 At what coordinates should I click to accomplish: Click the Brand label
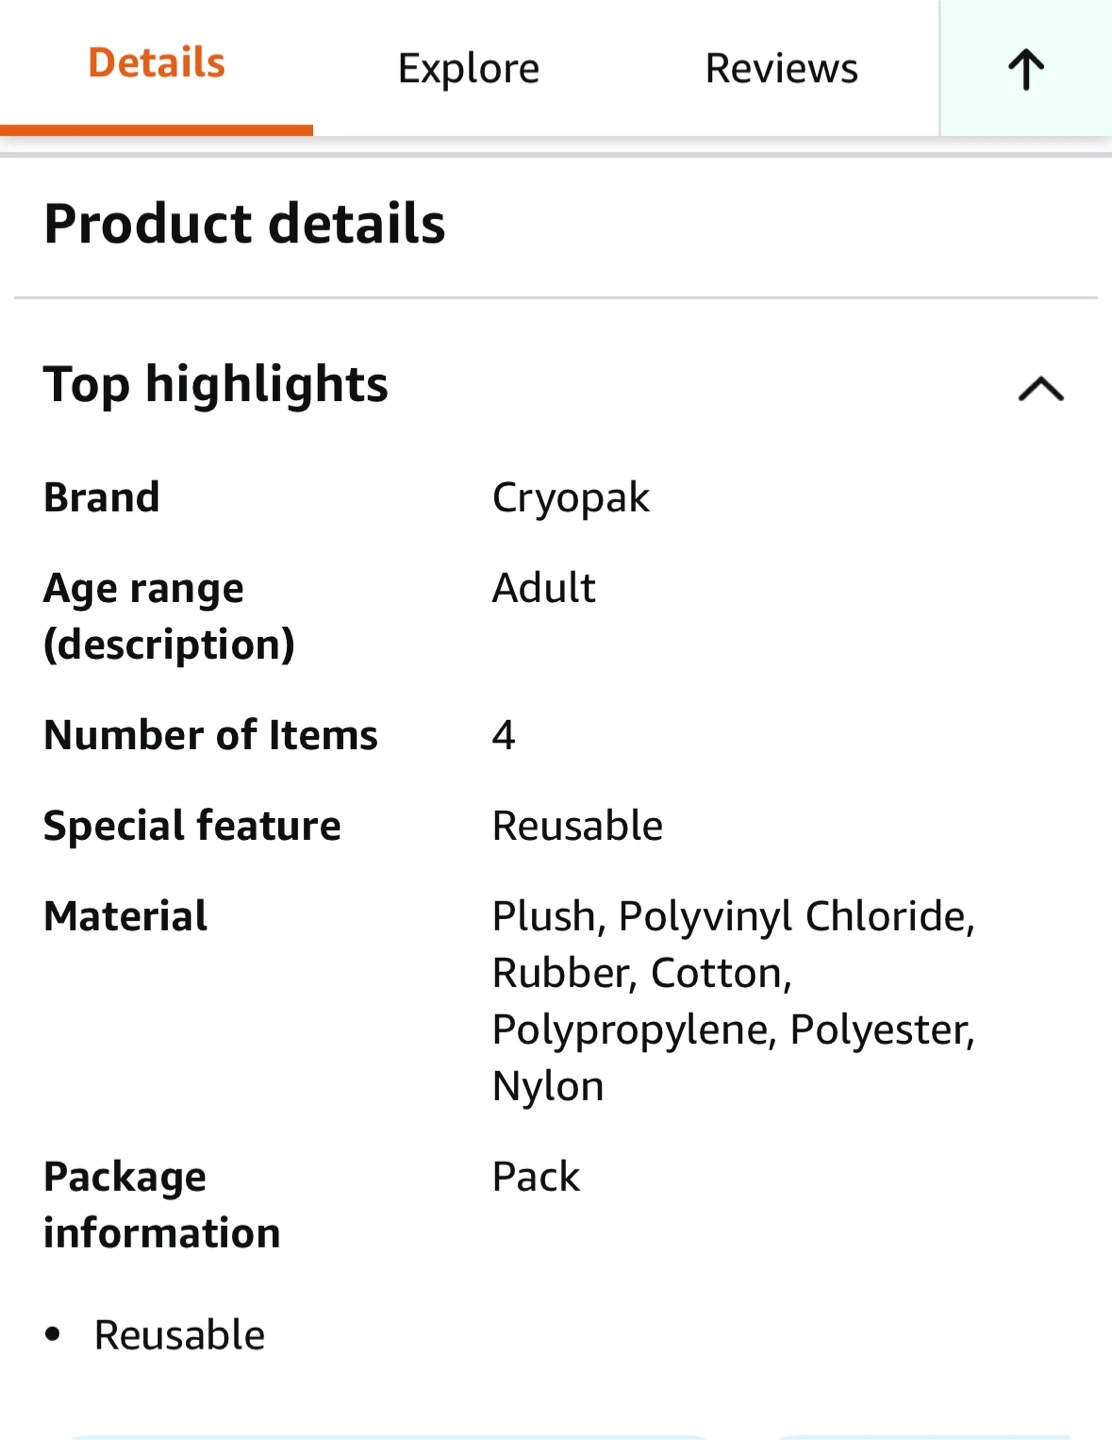pos(102,497)
